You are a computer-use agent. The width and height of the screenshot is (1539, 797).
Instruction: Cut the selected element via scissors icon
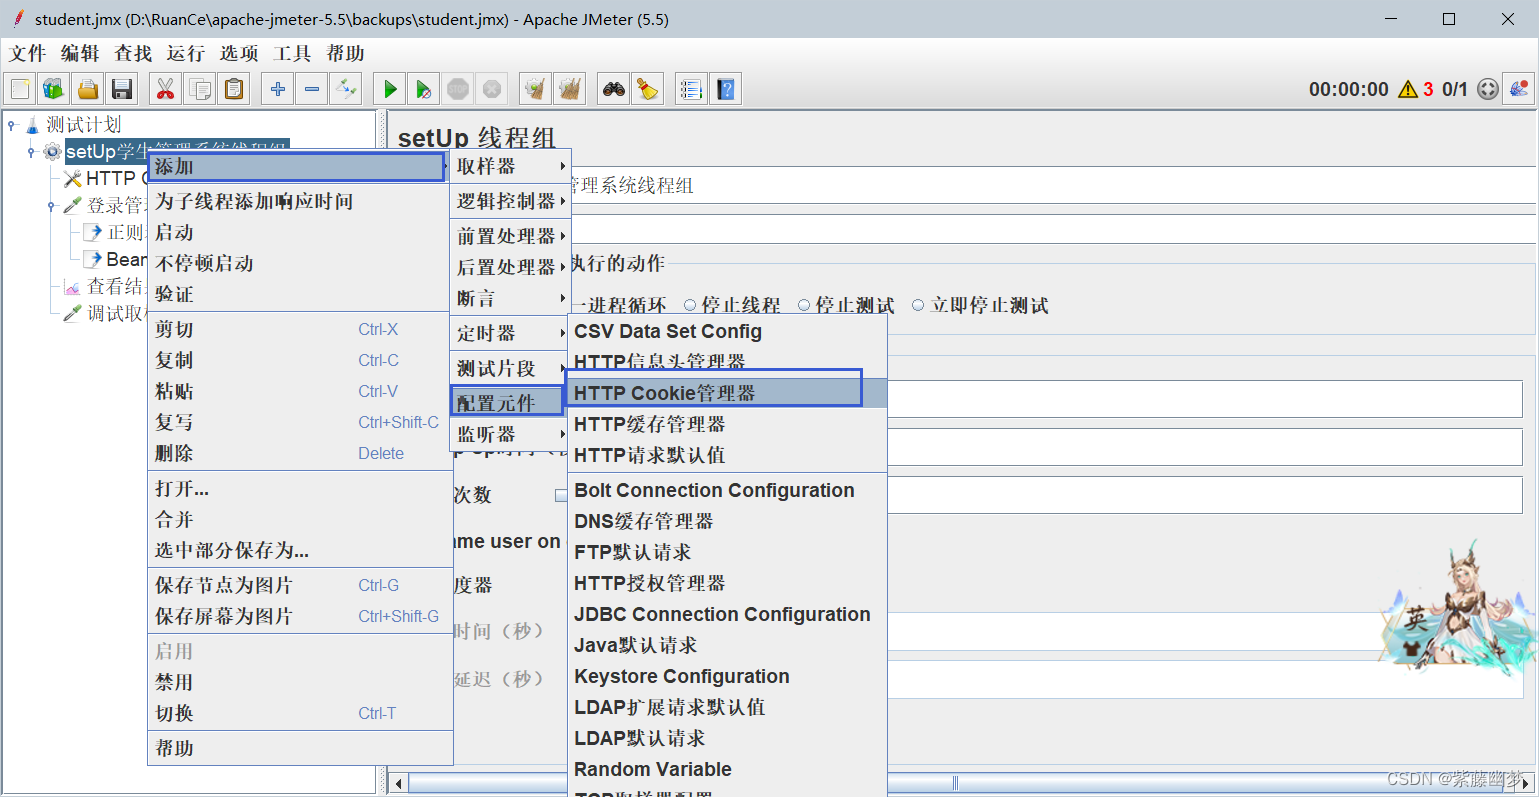165,88
